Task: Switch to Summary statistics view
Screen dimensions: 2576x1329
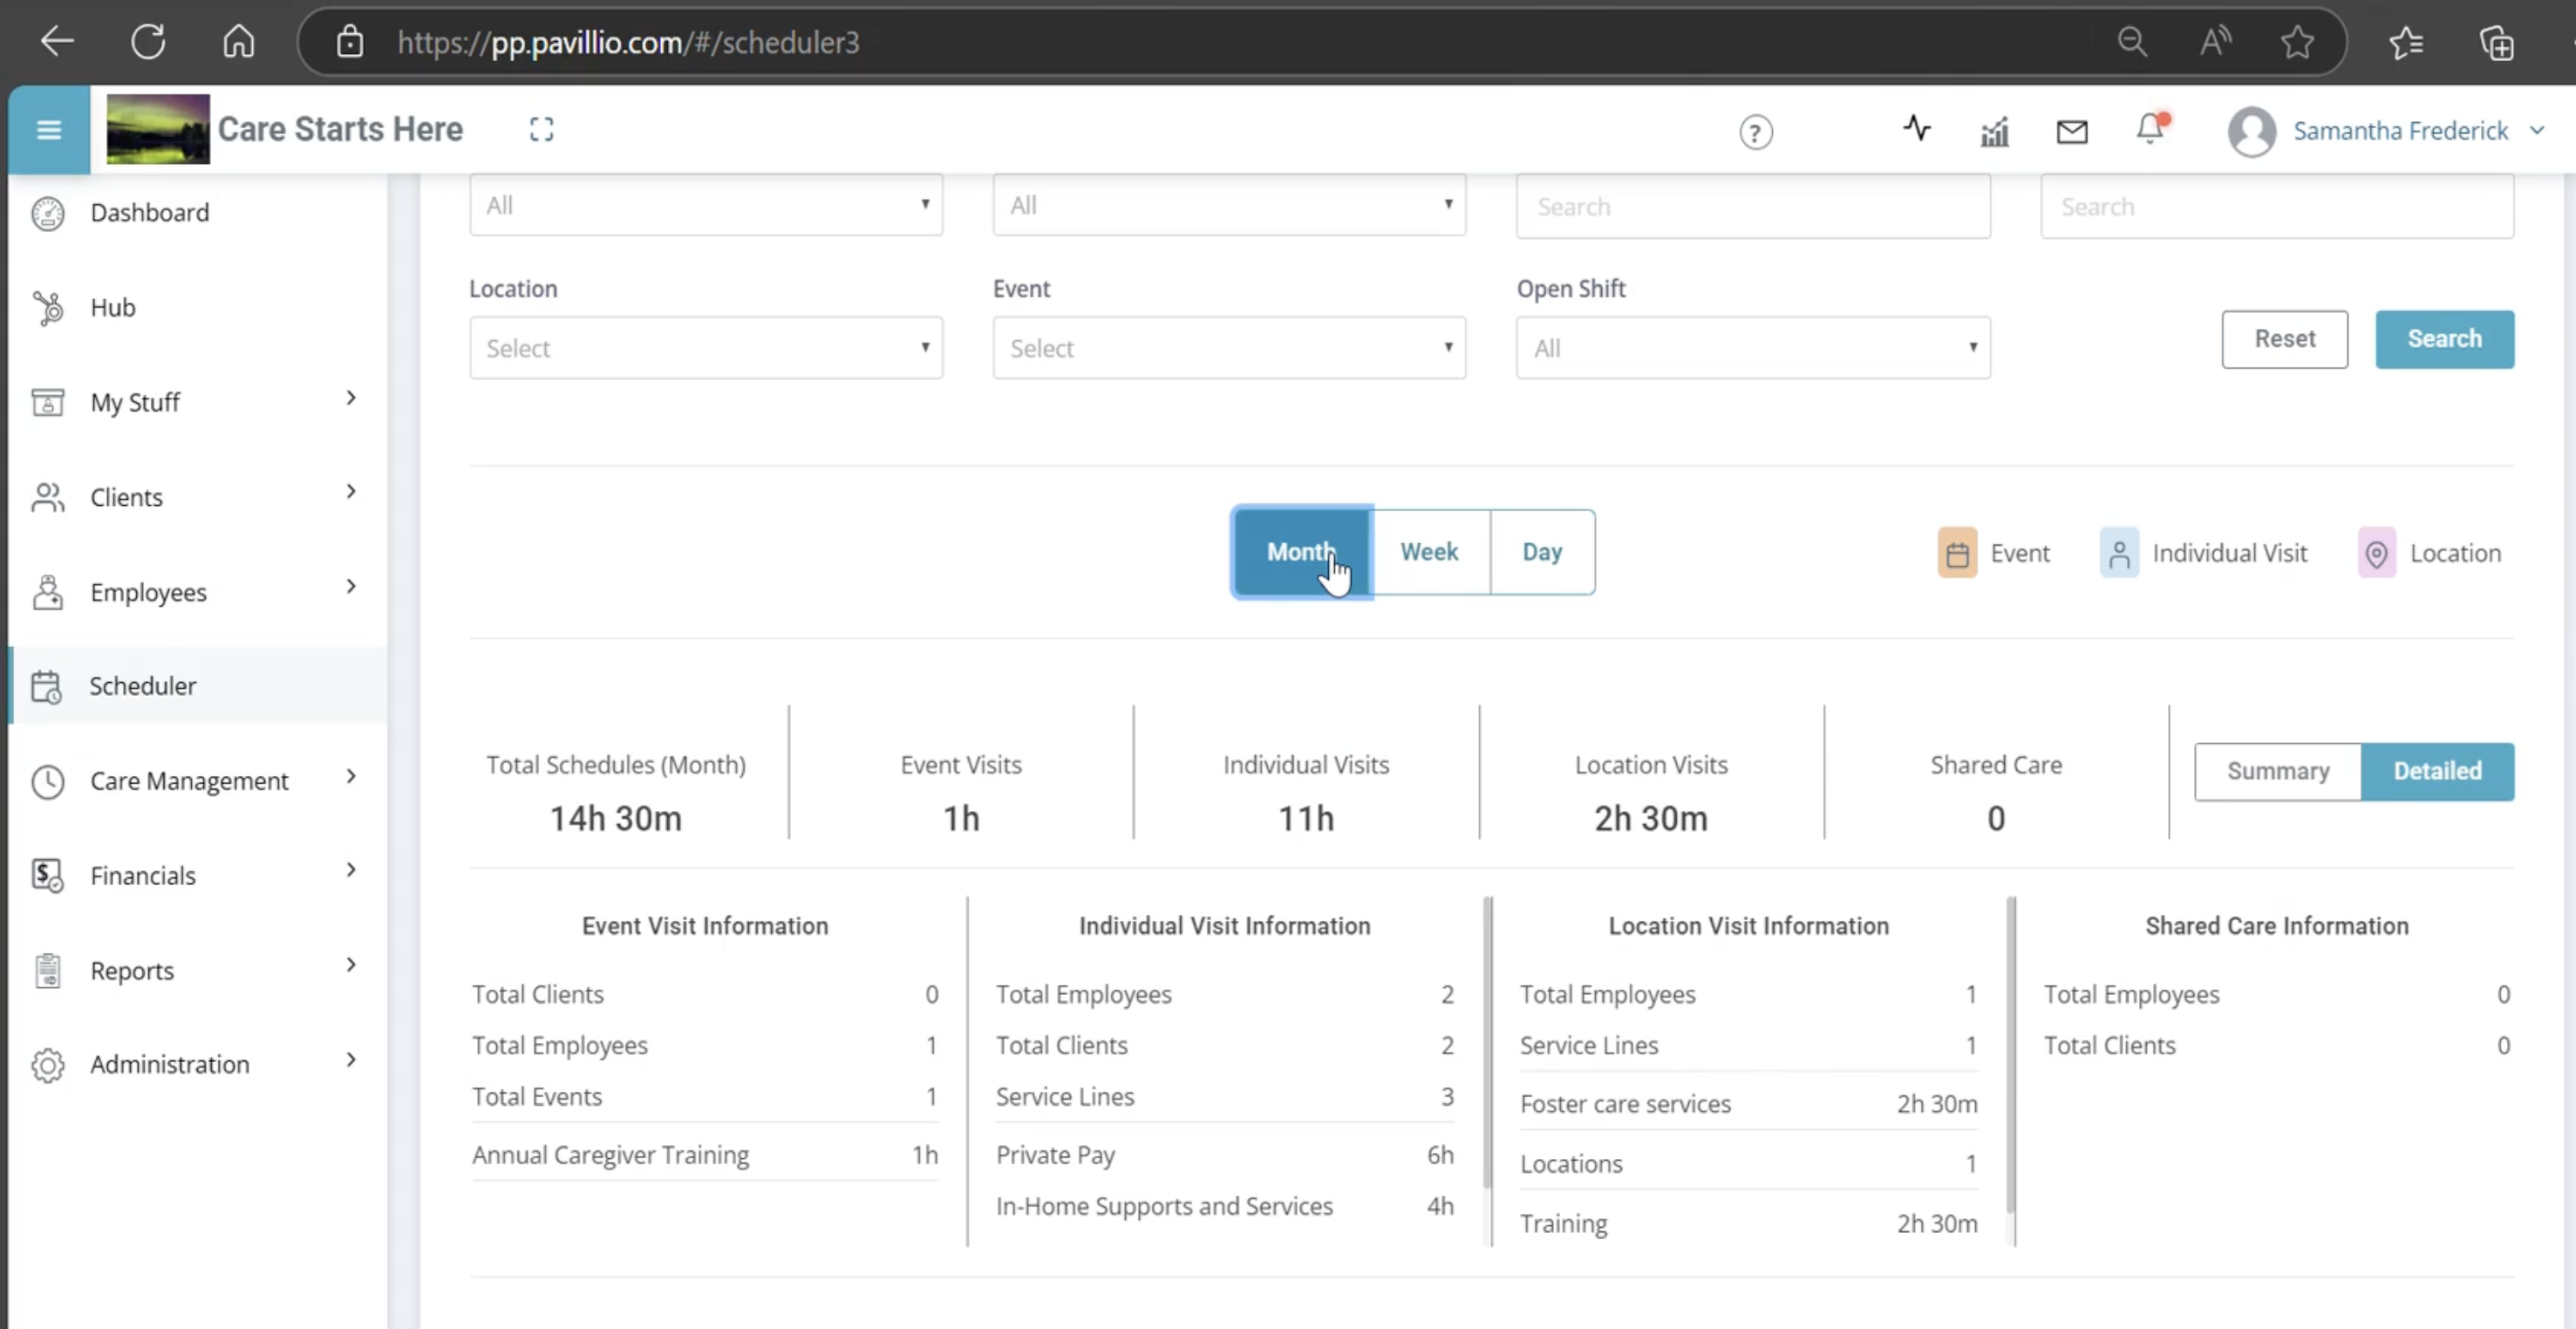Action: (x=2277, y=771)
